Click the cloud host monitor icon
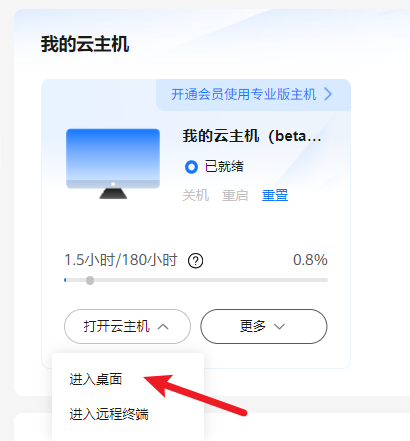Screen dimensions: 410x441 (x=113, y=164)
